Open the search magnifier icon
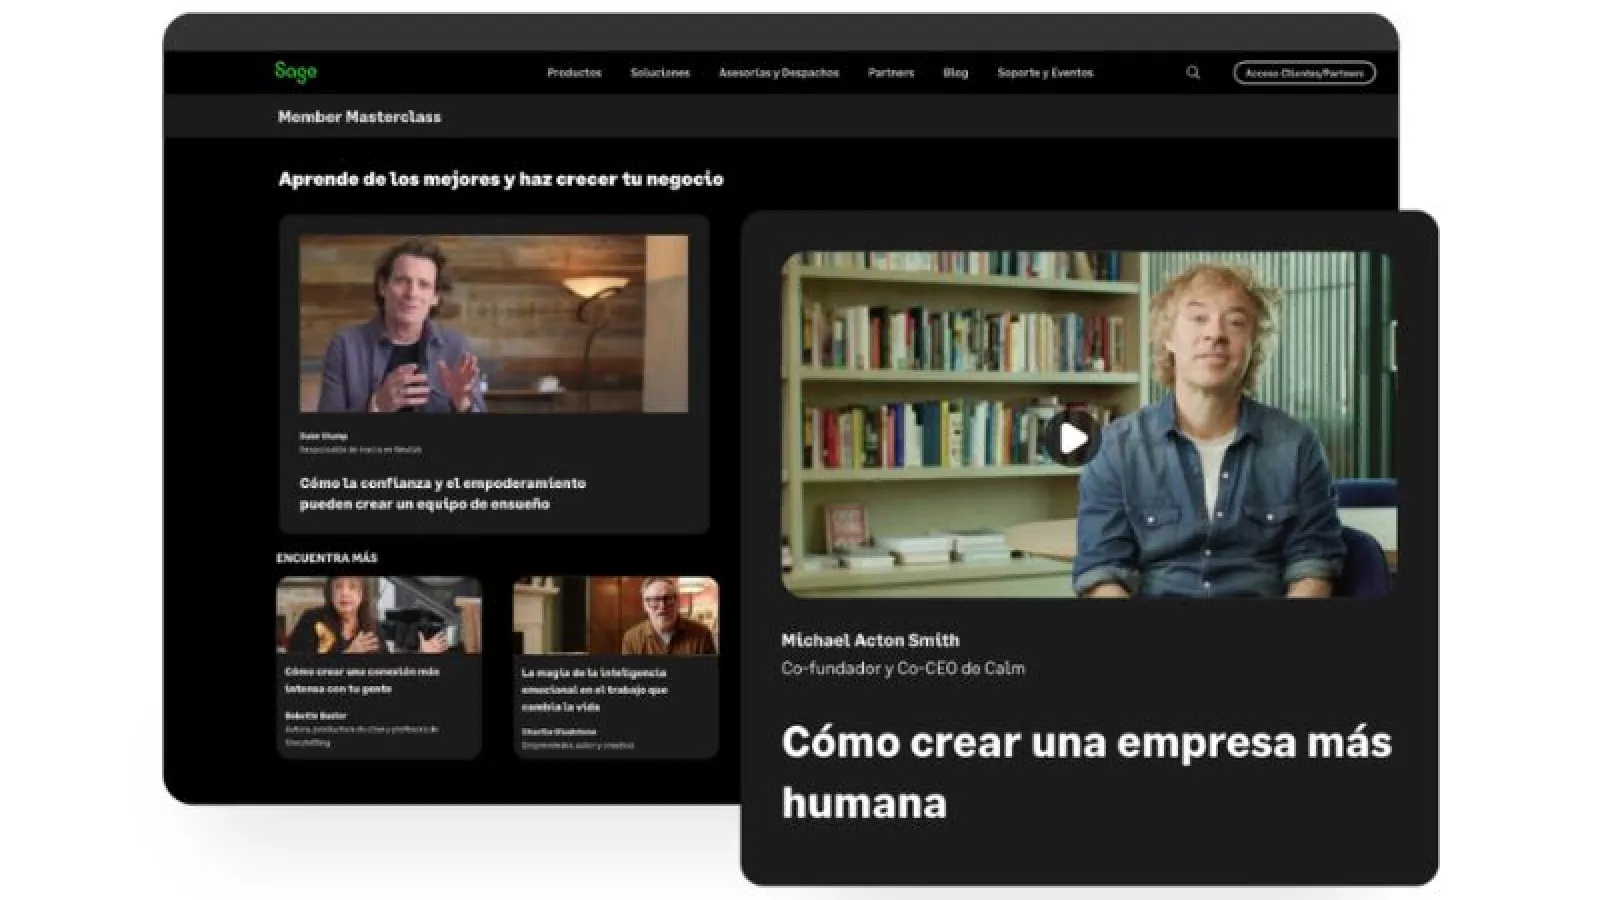This screenshot has width=1600, height=900. pyautogui.click(x=1193, y=72)
